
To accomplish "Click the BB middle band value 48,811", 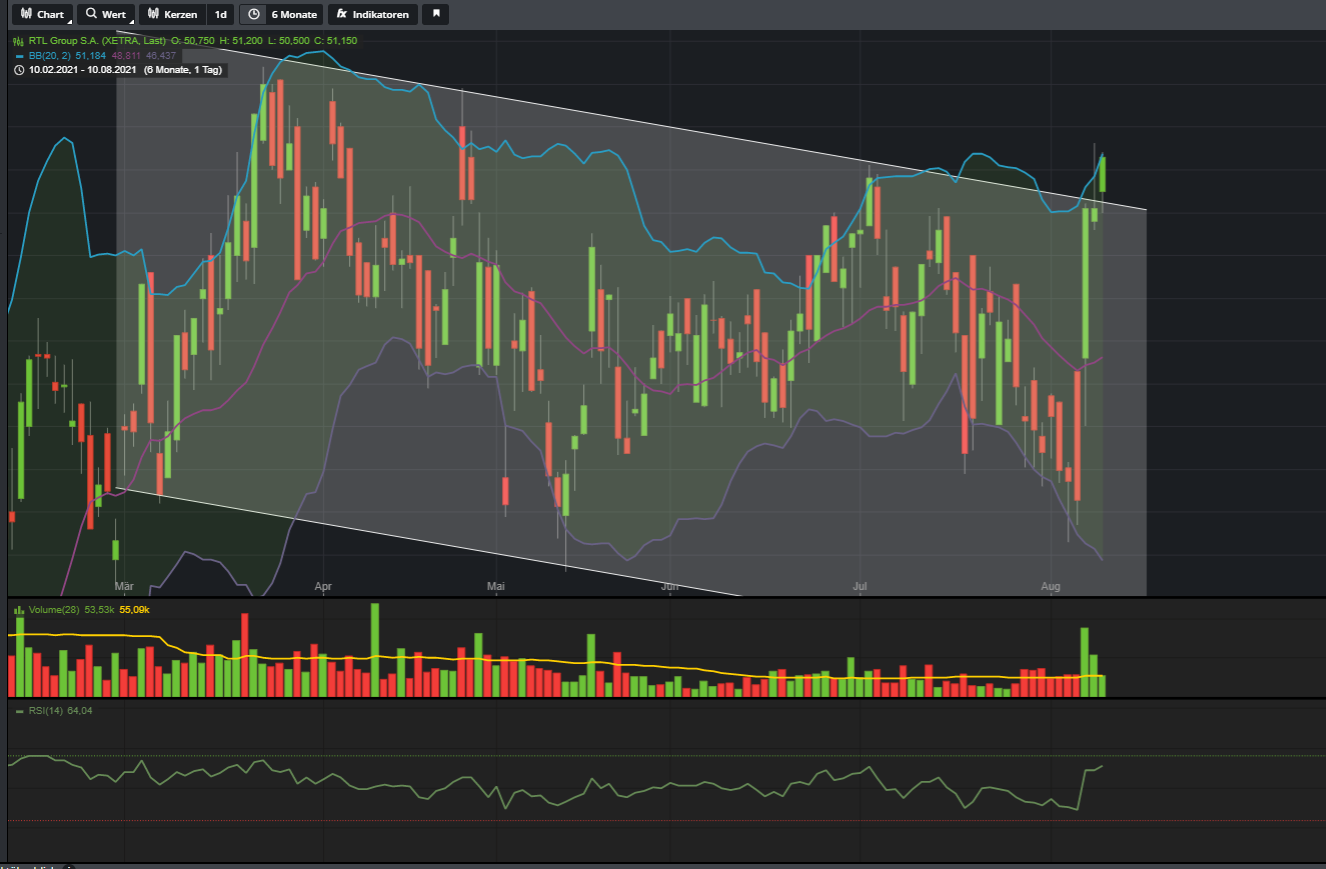I will pos(126,56).
